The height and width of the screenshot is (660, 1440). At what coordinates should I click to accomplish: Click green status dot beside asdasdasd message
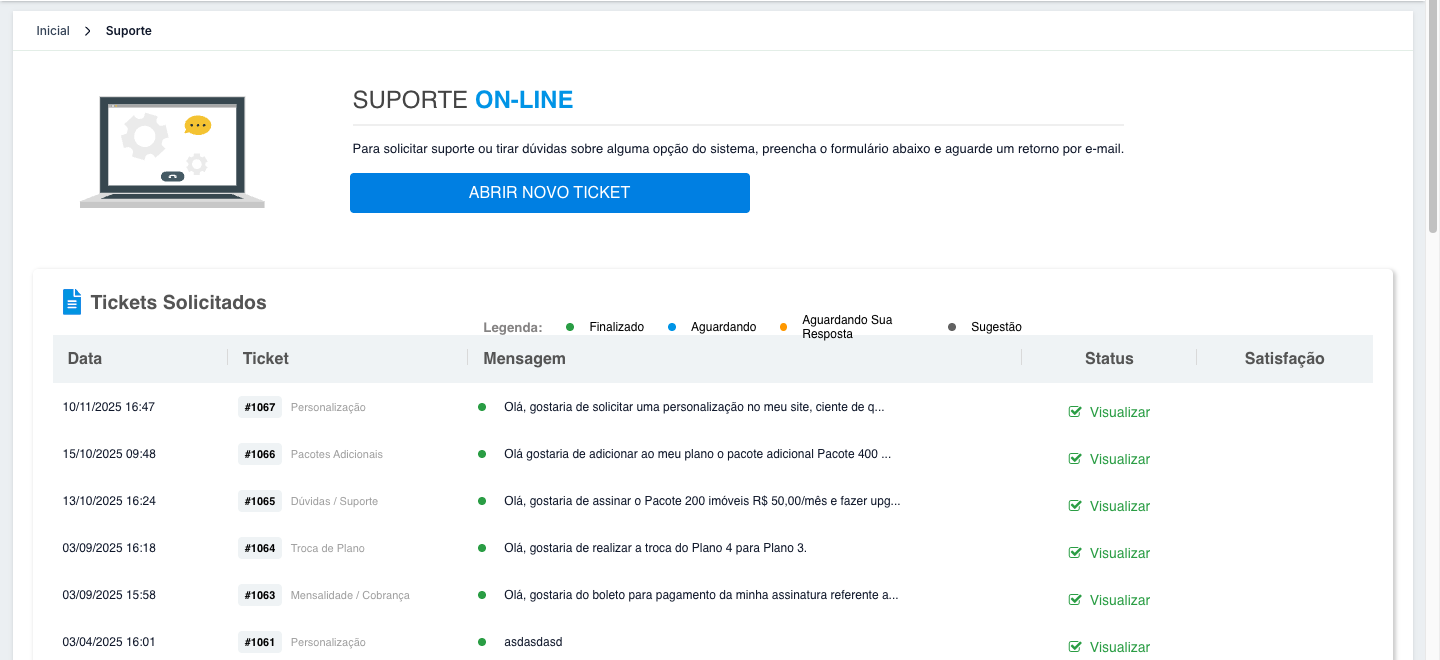coord(482,642)
